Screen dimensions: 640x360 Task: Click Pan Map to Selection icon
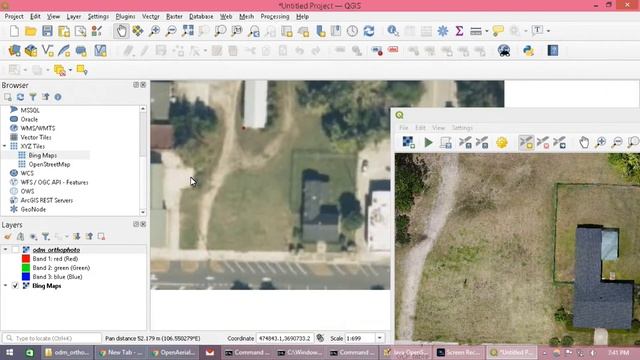click(x=138, y=31)
